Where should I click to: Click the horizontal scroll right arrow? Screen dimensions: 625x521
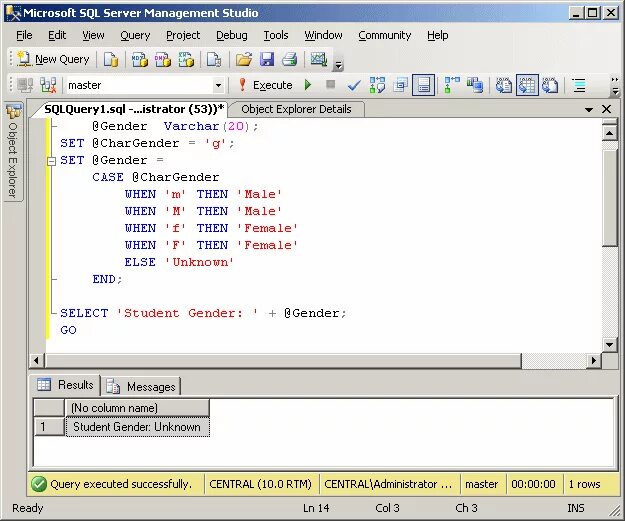(x=594, y=361)
